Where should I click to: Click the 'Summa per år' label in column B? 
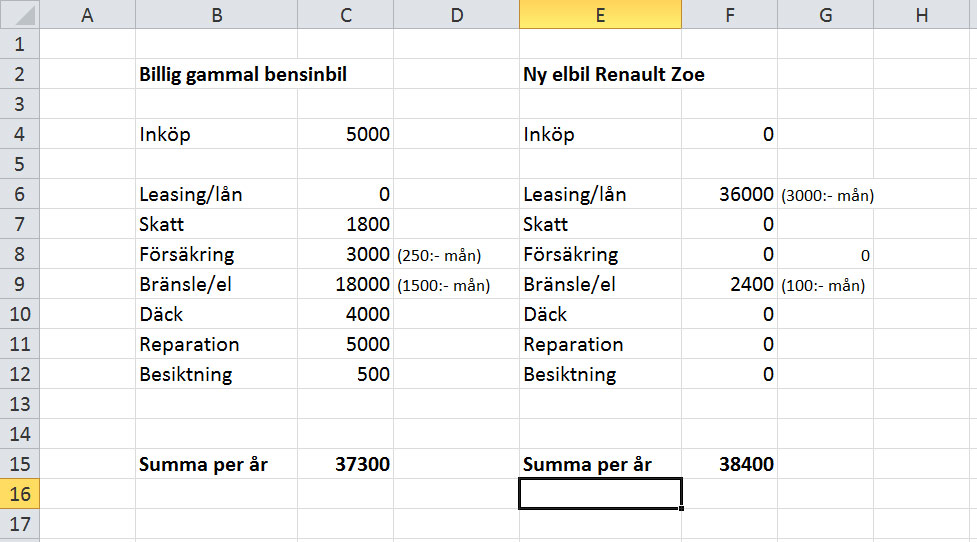(x=203, y=464)
